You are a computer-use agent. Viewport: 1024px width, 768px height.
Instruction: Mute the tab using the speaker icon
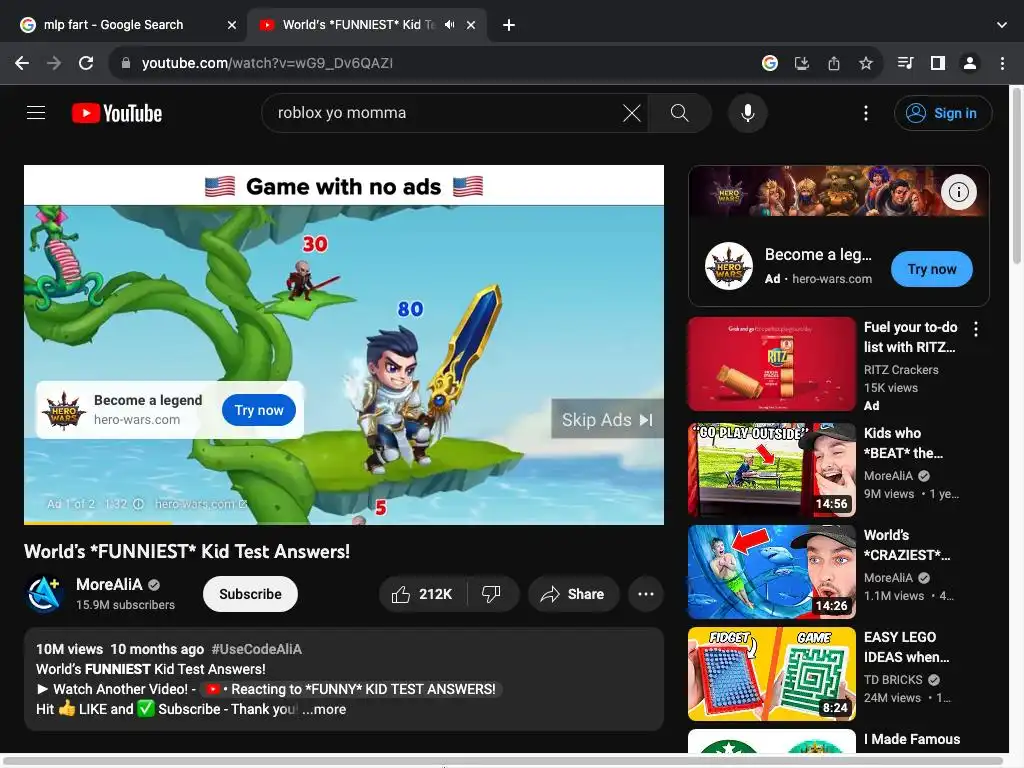[x=449, y=25]
